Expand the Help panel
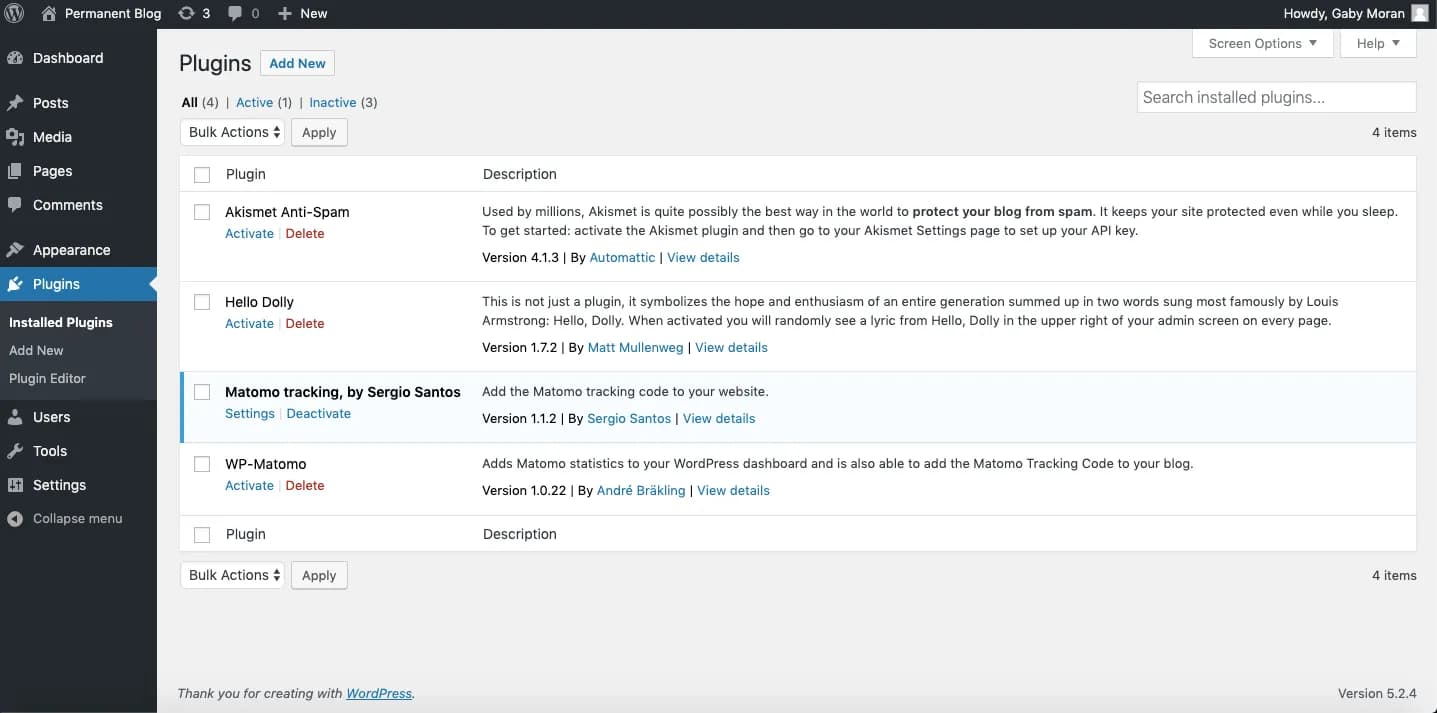 (1378, 43)
